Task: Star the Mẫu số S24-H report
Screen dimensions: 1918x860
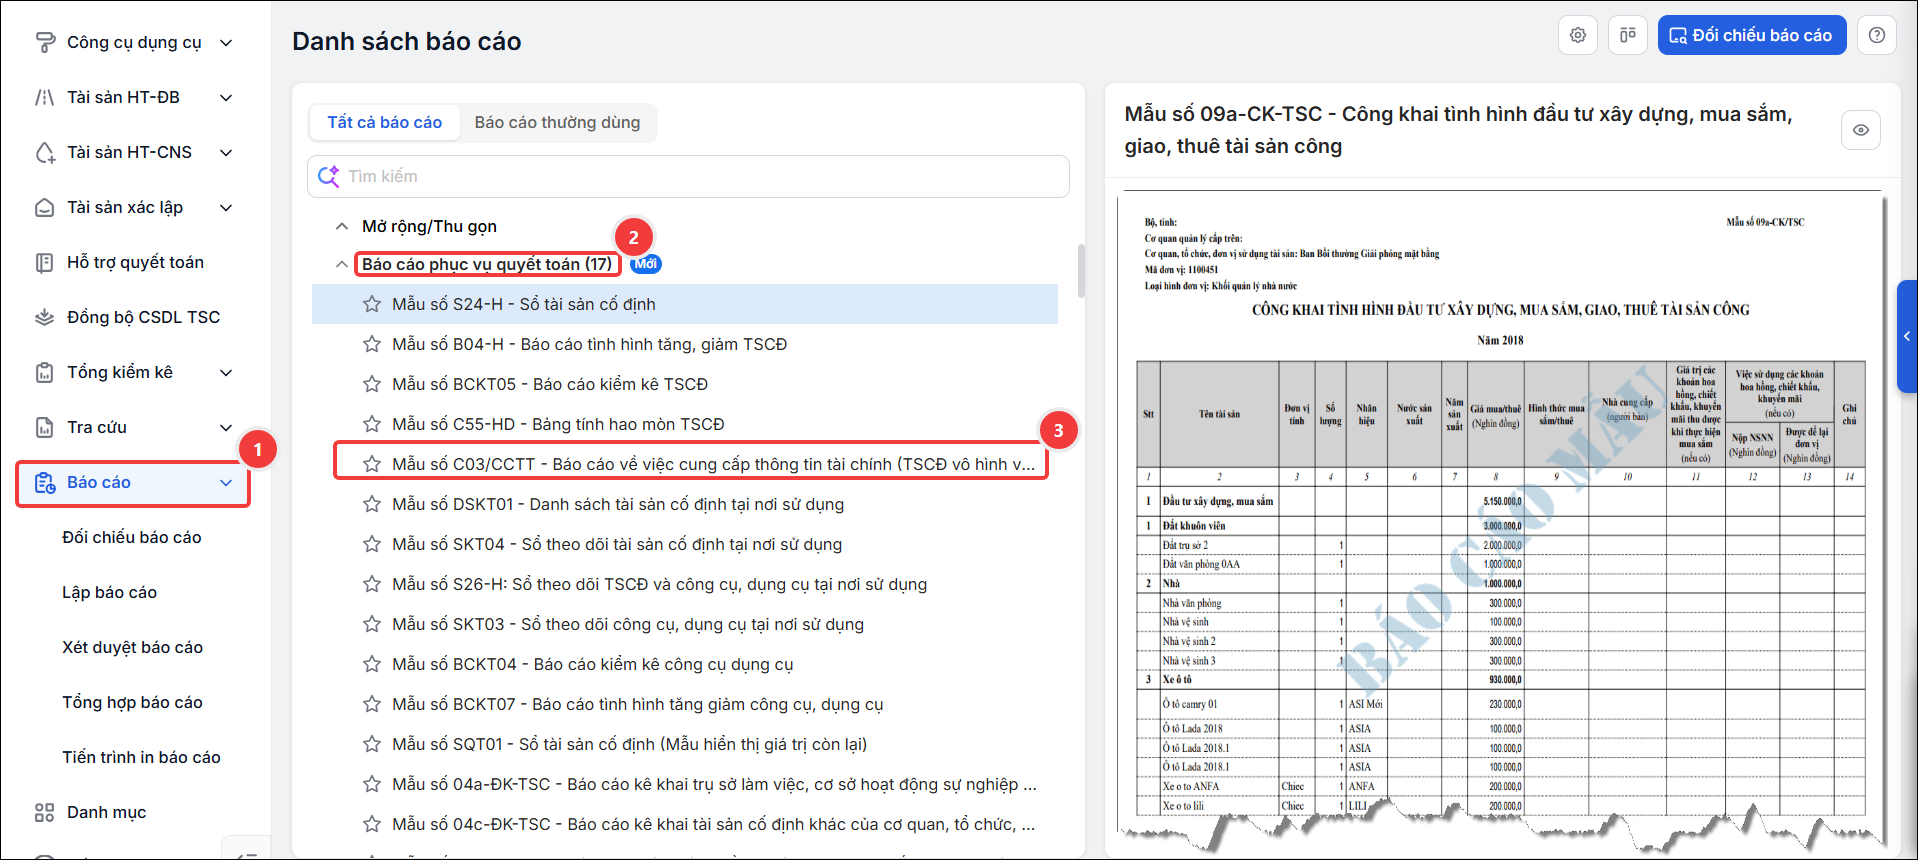Action: tap(372, 304)
